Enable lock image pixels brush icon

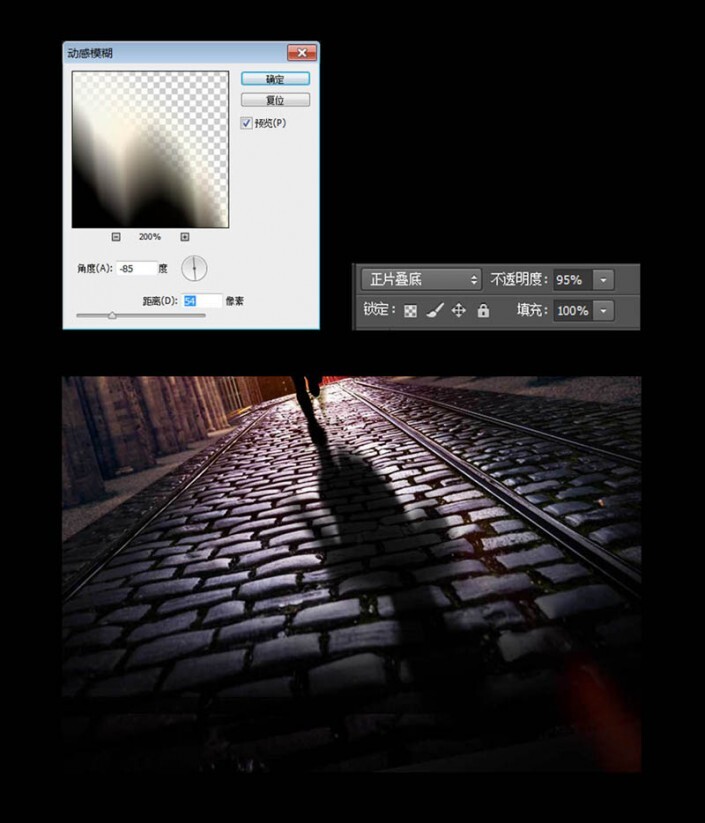coord(434,311)
